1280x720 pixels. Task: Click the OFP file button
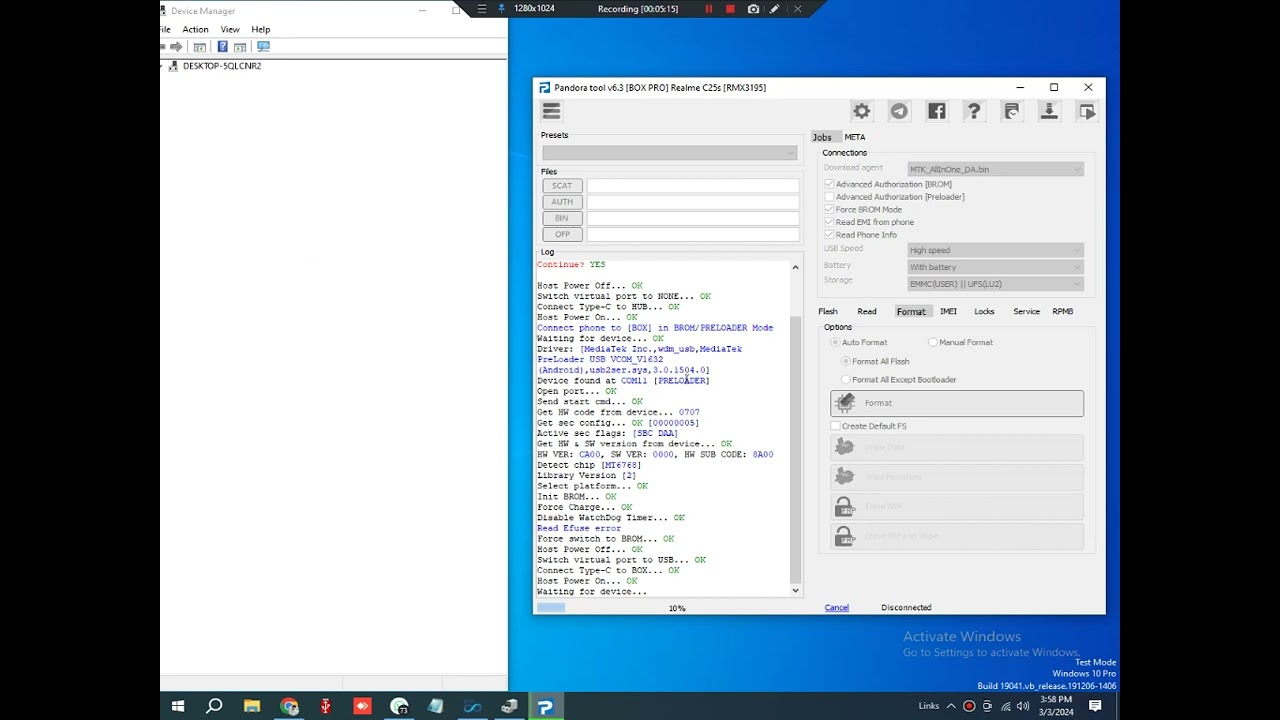[562, 234]
